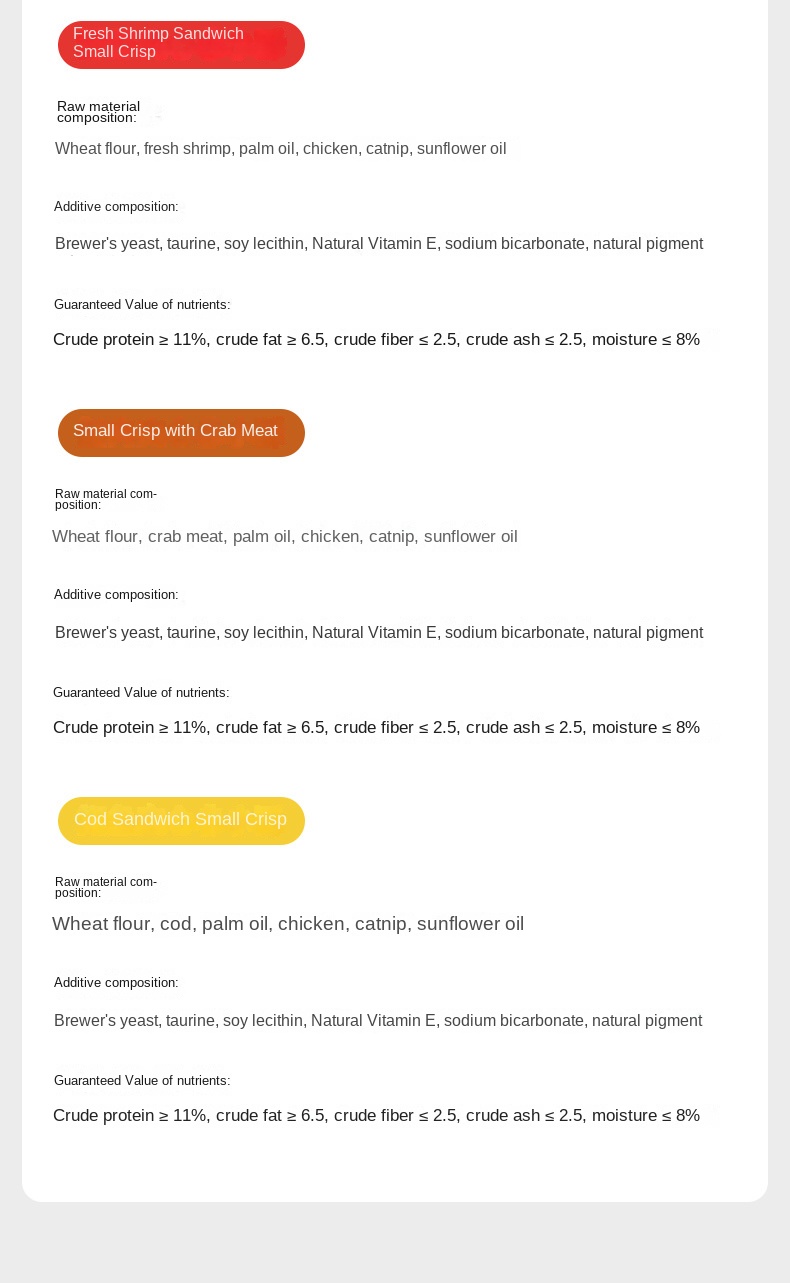Select the crude protein line under Crab Meat
The width and height of the screenshot is (790, 1283).
376,728
